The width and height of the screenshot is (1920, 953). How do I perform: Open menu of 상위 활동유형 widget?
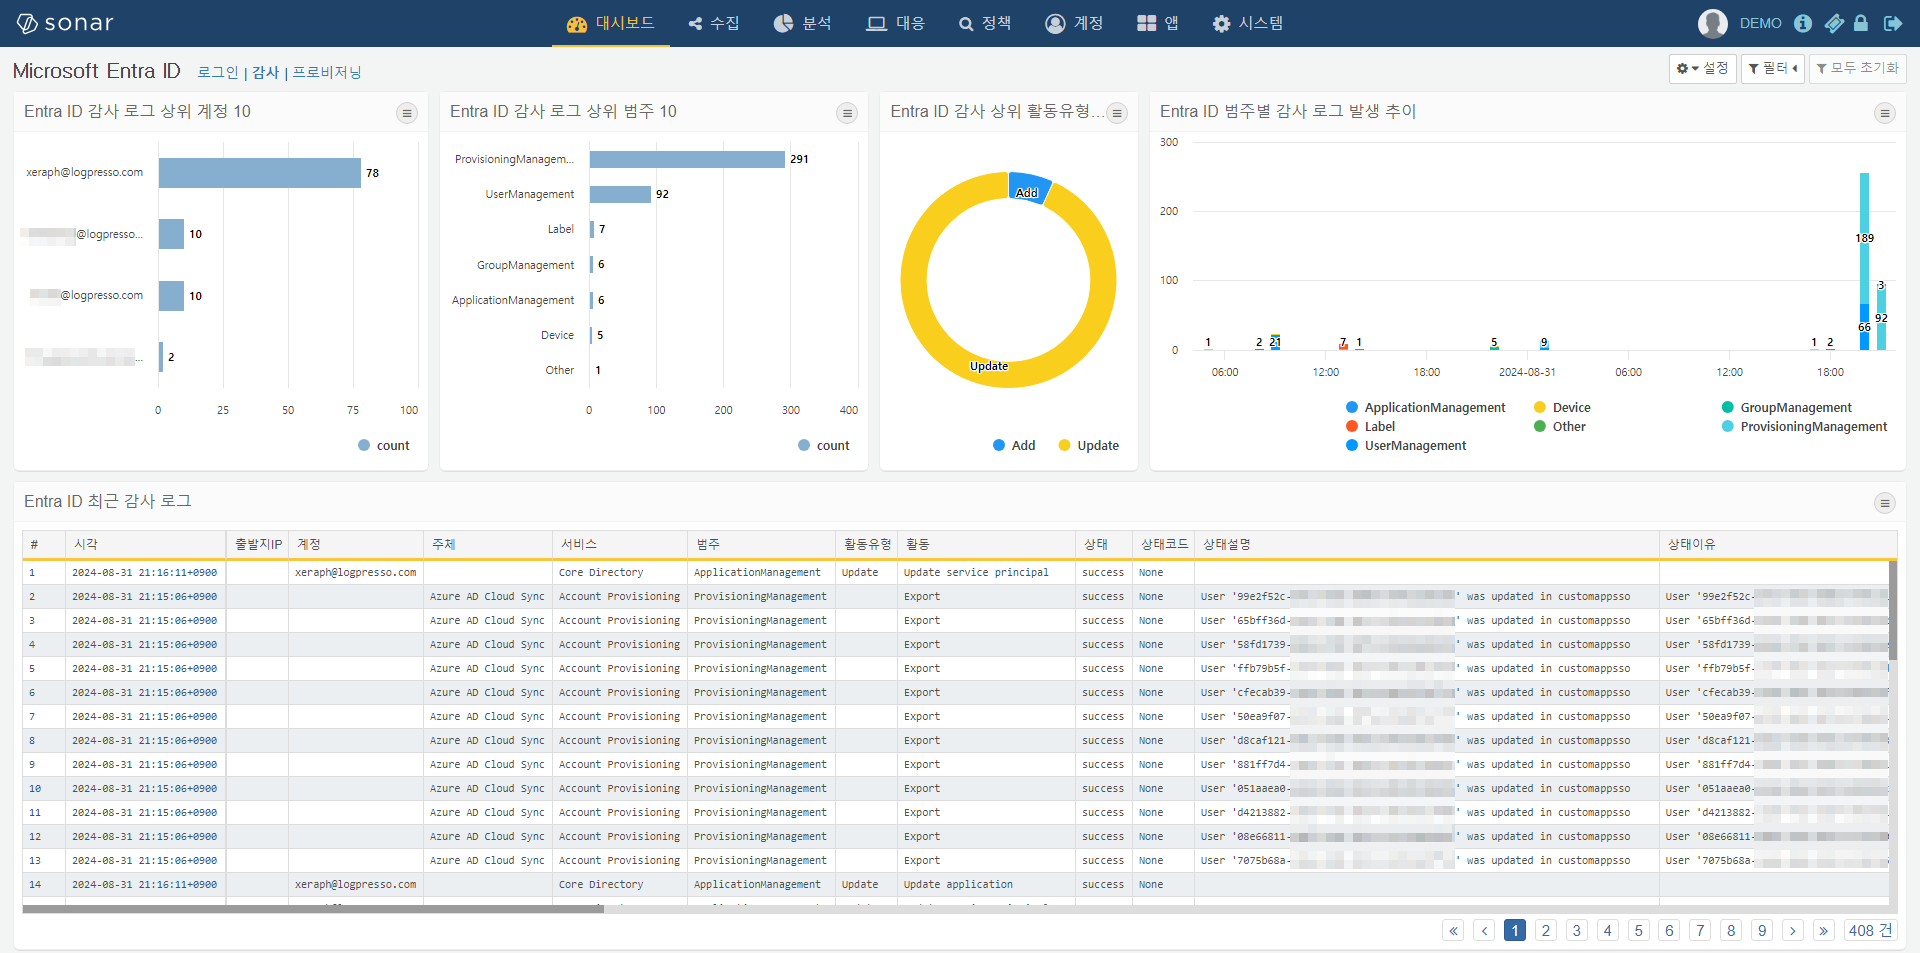tap(1118, 113)
